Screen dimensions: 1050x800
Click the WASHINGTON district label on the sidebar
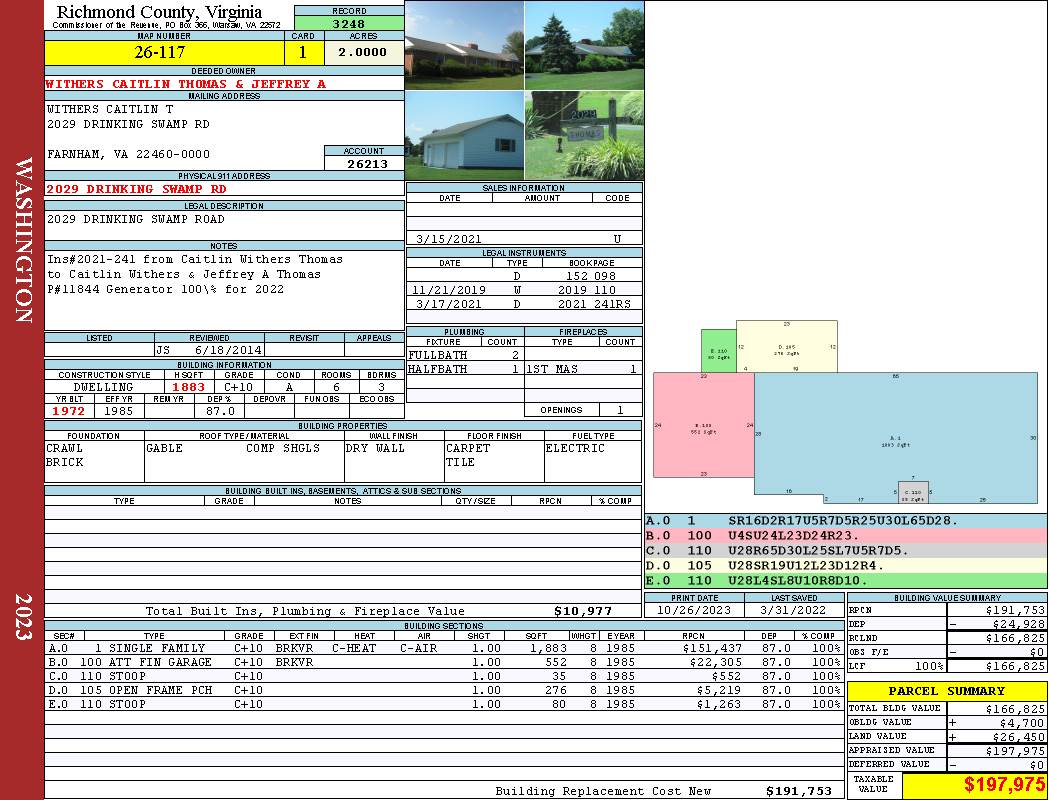[x=23, y=240]
